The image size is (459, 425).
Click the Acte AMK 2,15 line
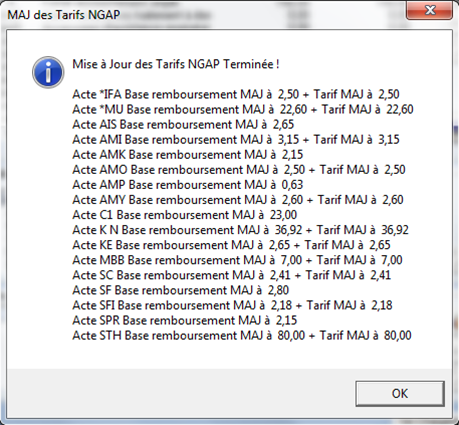click(x=188, y=155)
